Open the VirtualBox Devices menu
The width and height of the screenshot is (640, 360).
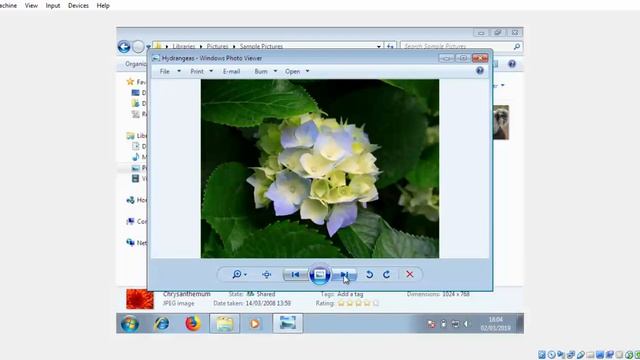(x=78, y=6)
